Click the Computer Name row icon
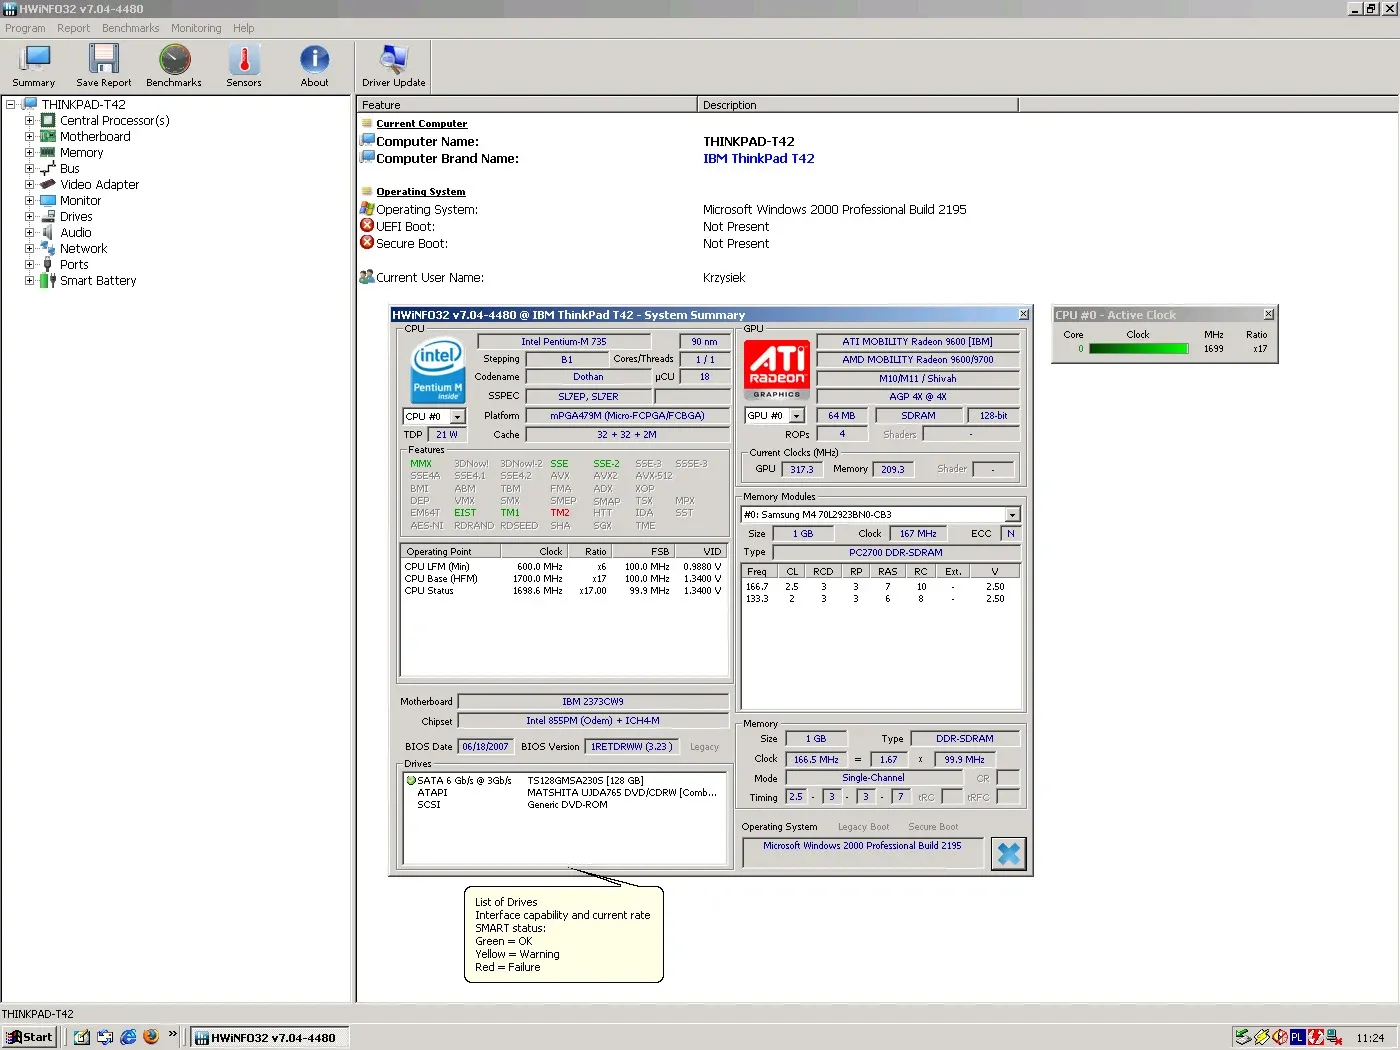 pos(367,141)
